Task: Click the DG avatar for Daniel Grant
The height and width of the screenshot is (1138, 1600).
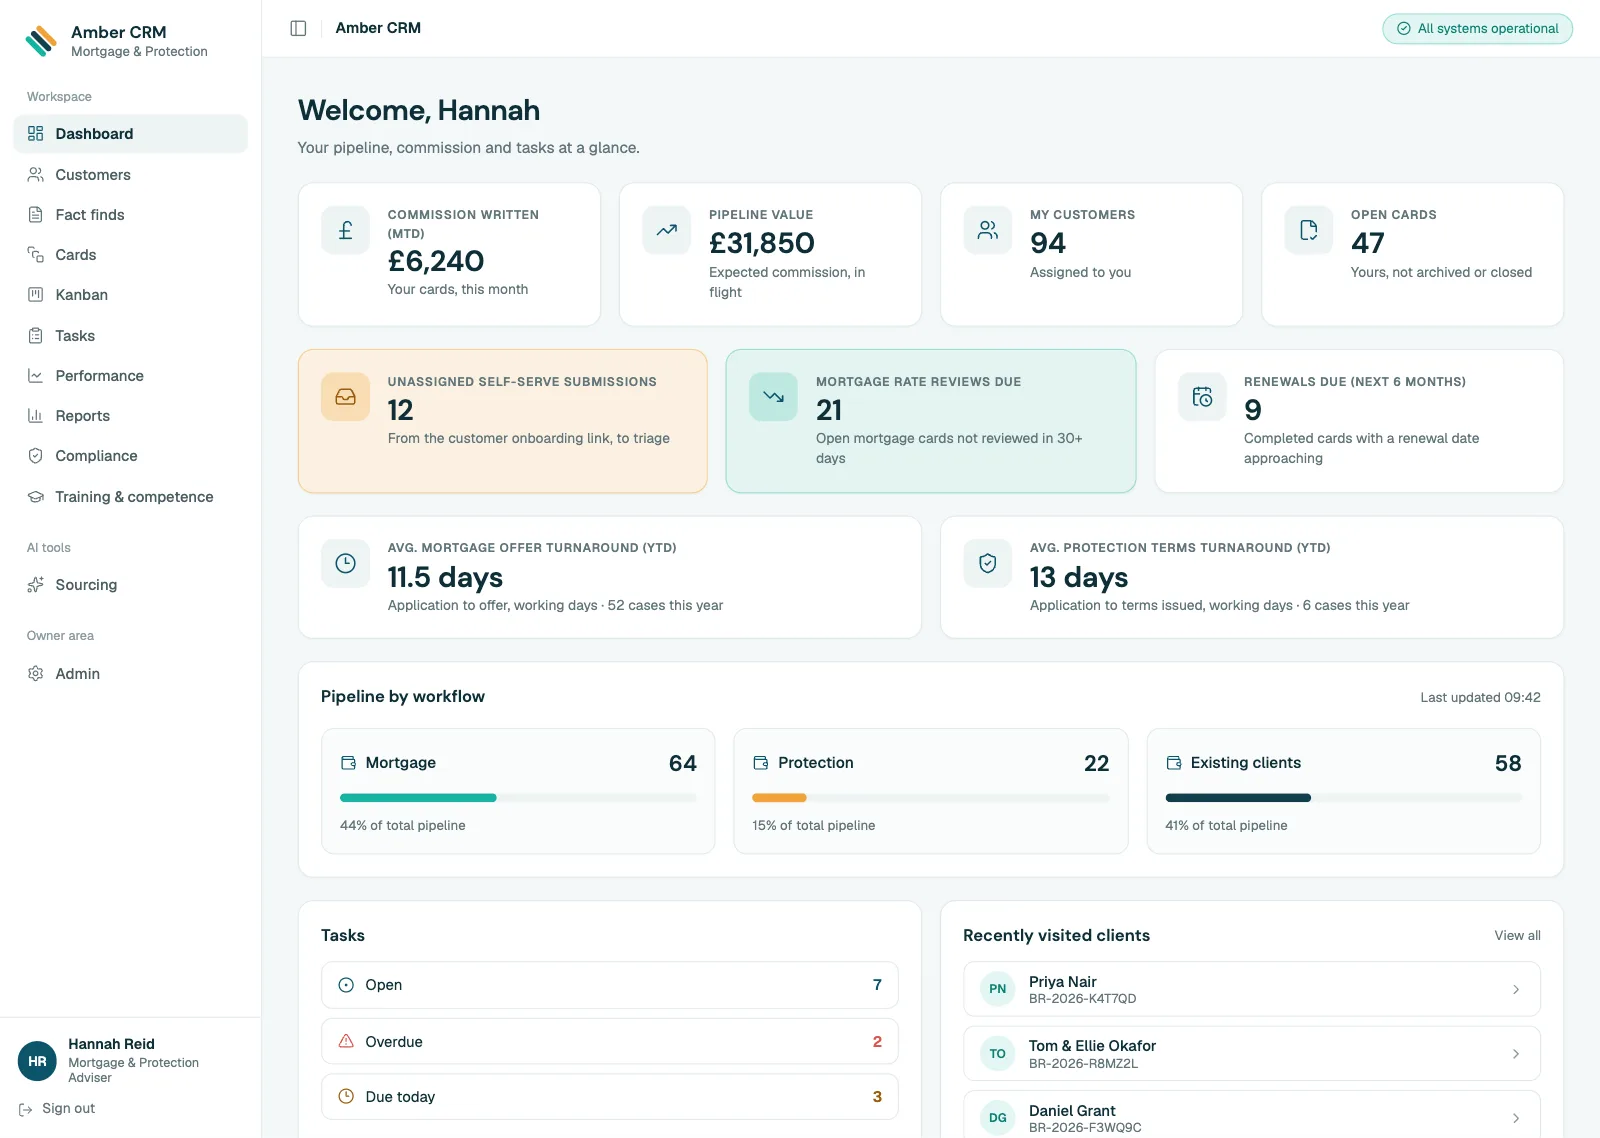Action: pyautogui.click(x=997, y=1118)
